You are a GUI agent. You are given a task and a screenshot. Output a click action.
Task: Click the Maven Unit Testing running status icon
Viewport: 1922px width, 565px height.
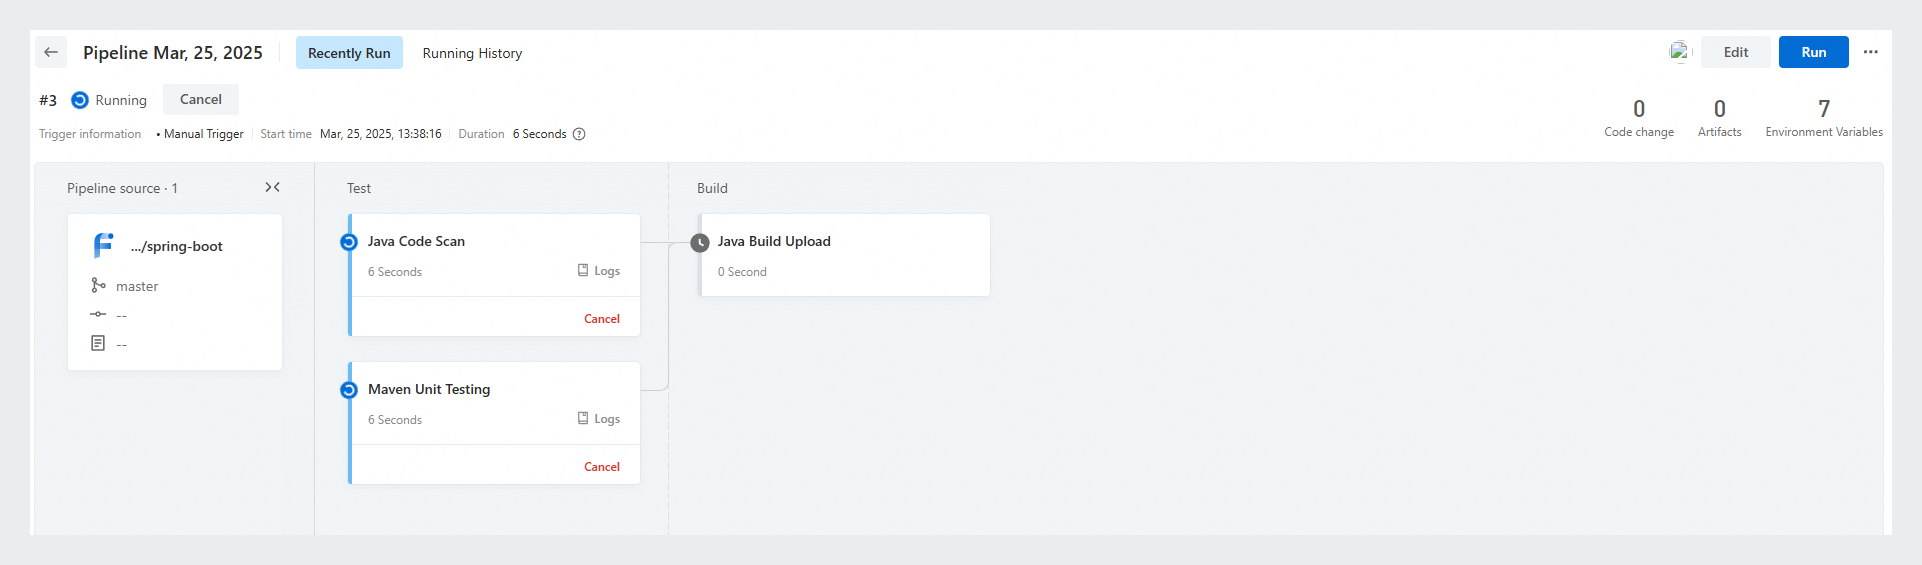coord(349,390)
